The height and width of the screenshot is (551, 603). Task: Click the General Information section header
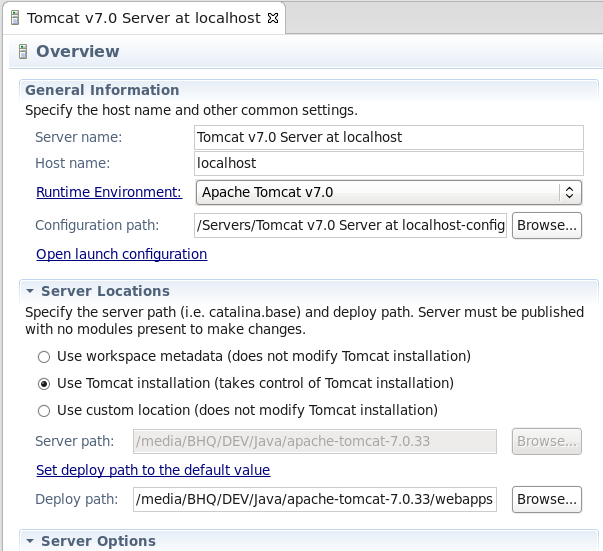click(x=102, y=90)
